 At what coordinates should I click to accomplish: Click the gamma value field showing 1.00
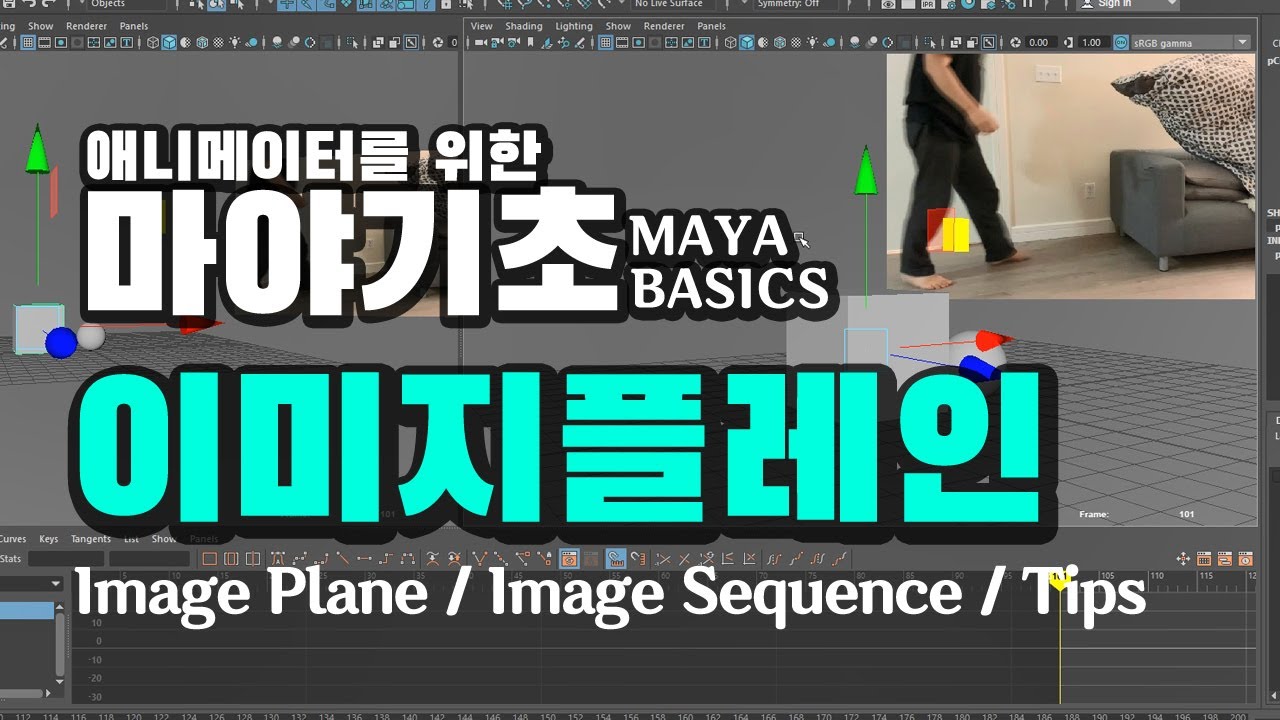point(1092,43)
